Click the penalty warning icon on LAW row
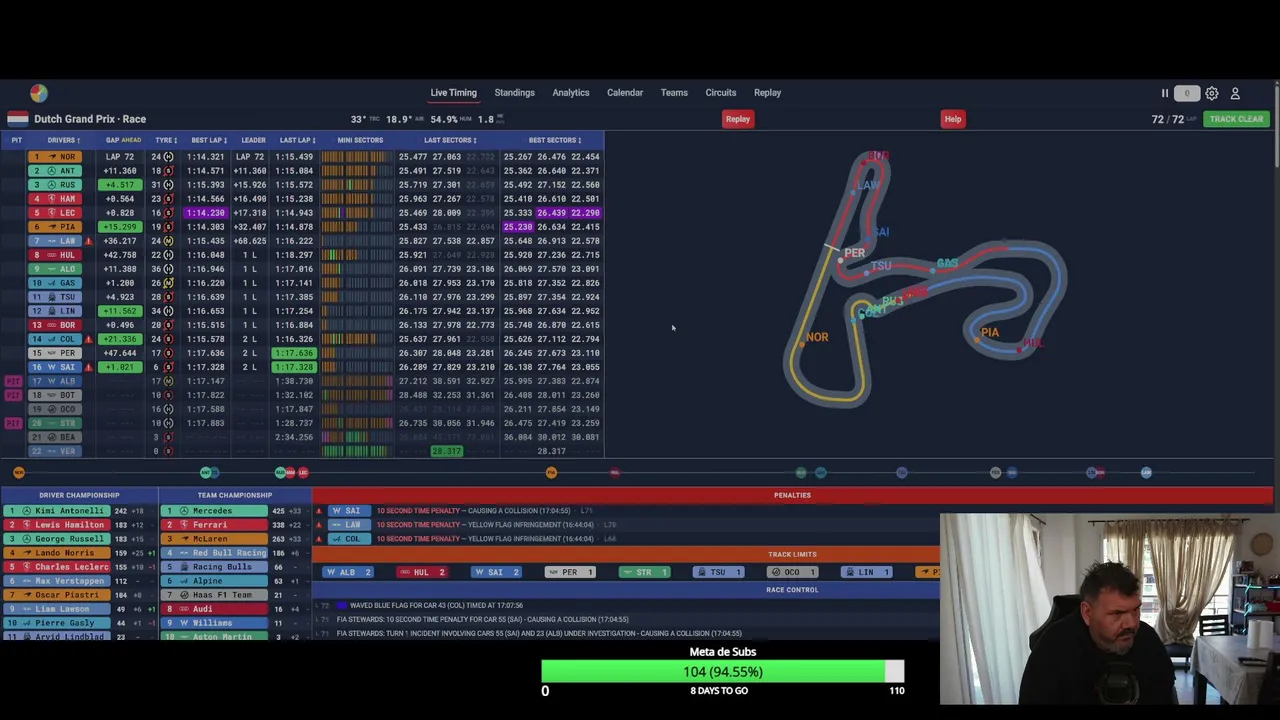Viewport: 1280px width, 720px height. (x=319, y=525)
